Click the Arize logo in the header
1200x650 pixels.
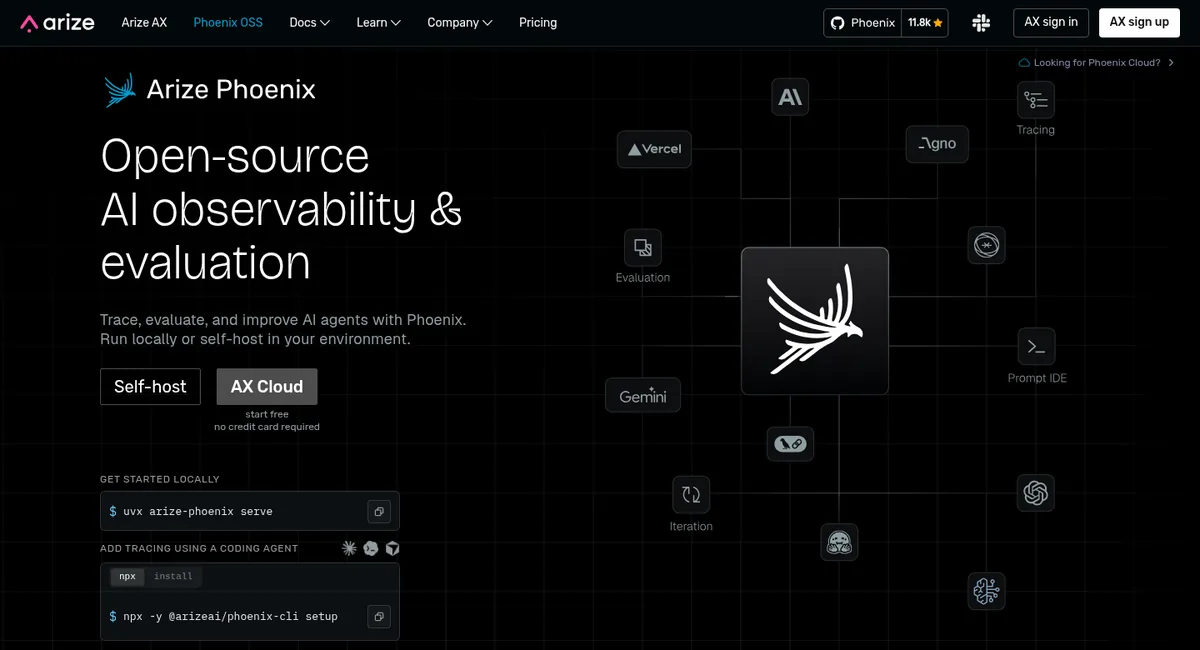tap(58, 22)
